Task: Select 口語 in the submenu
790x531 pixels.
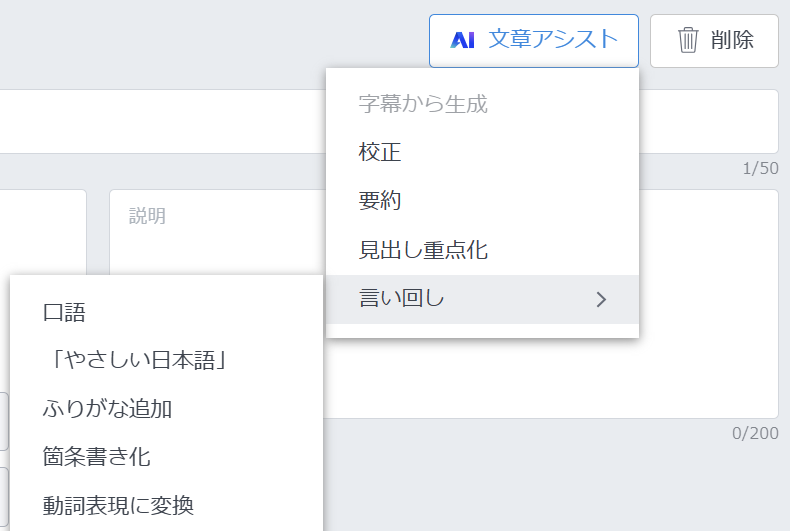Action: click(x=64, y=312)
